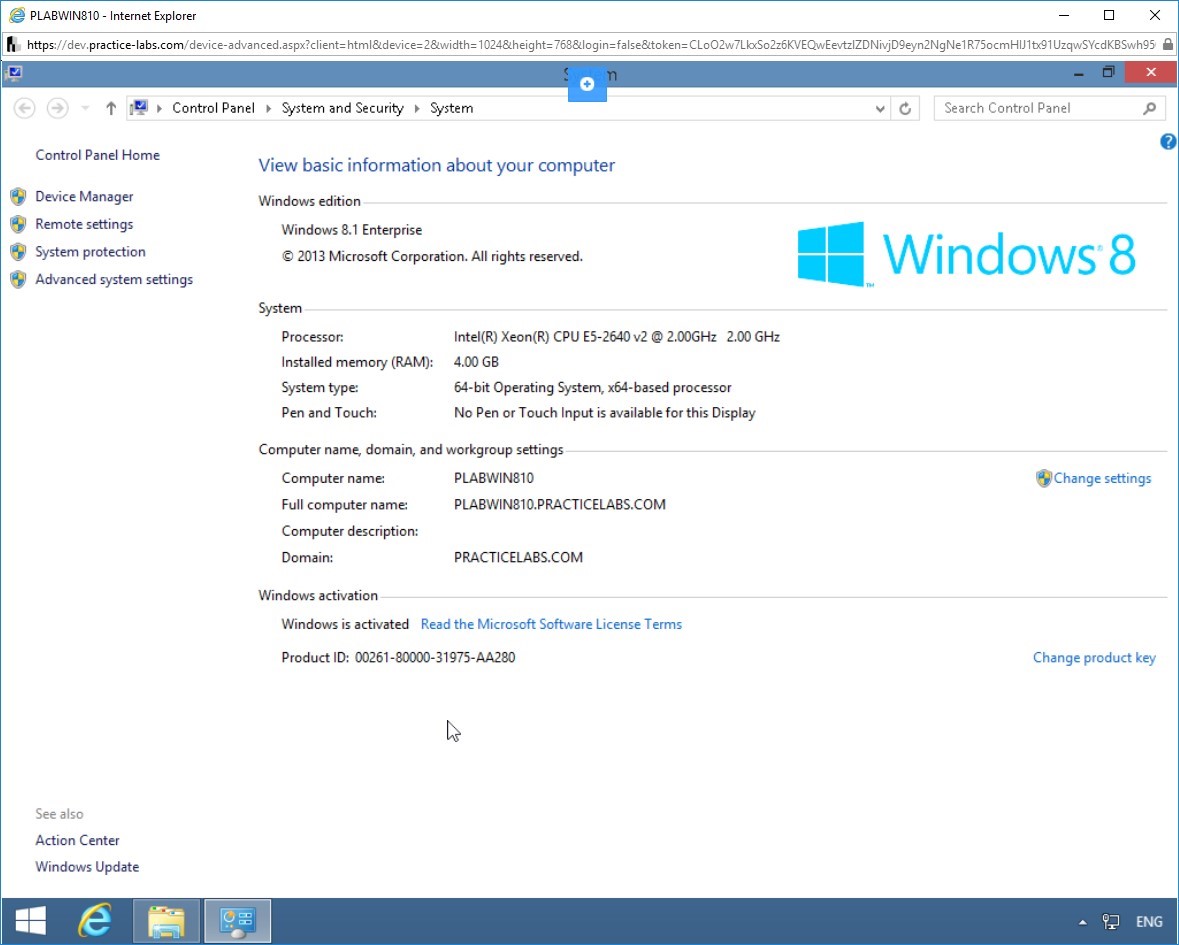Open Action Center under See also
The width and height of the screenshot is (1179, 945).
coord(77,841)
